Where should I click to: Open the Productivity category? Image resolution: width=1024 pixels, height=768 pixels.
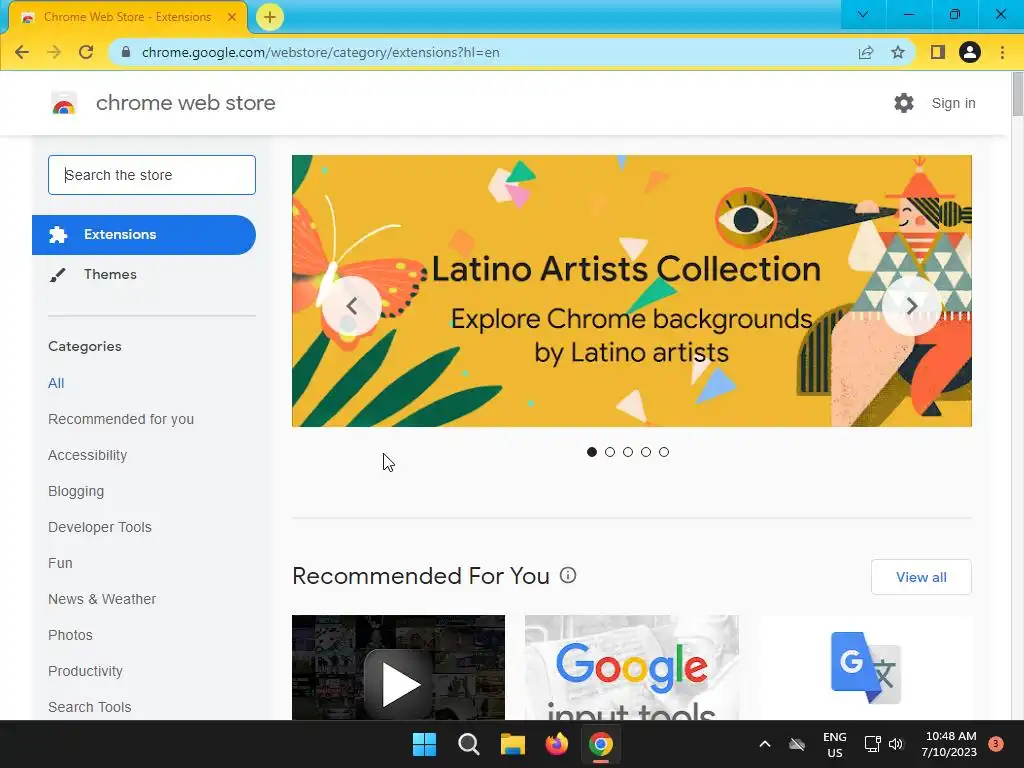(86, 671)
